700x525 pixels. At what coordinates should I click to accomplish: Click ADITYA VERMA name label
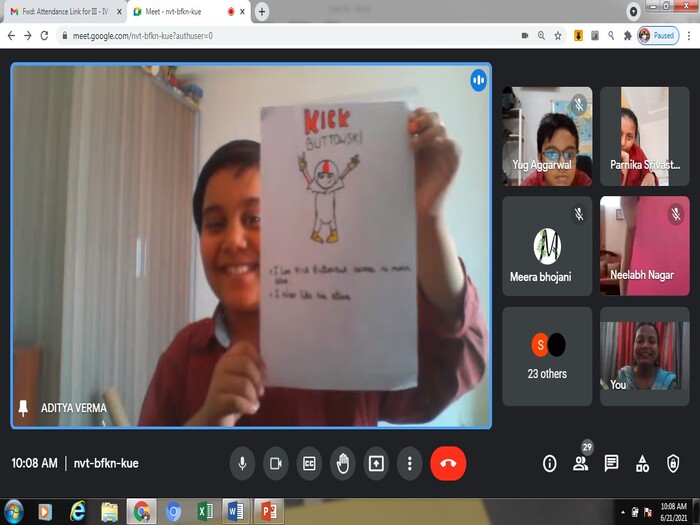(x=74, y=408)
